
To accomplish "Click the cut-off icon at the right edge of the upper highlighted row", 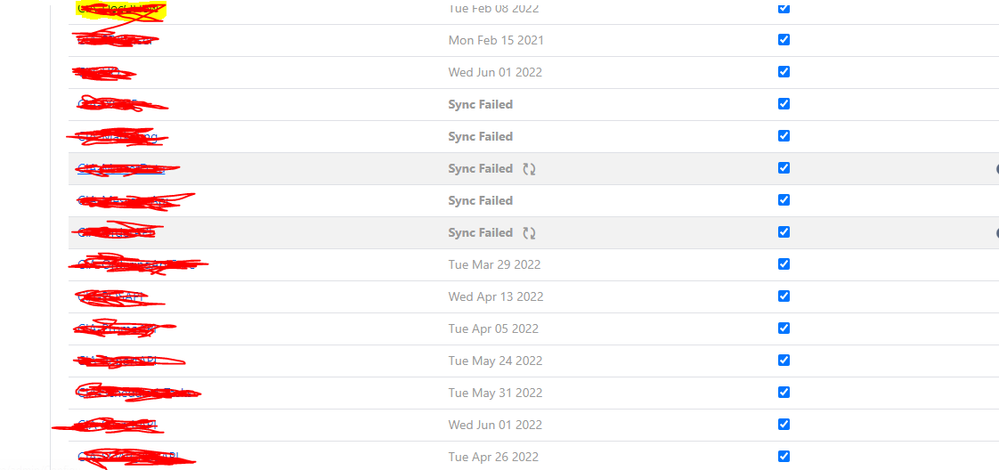I will (996, 169).
